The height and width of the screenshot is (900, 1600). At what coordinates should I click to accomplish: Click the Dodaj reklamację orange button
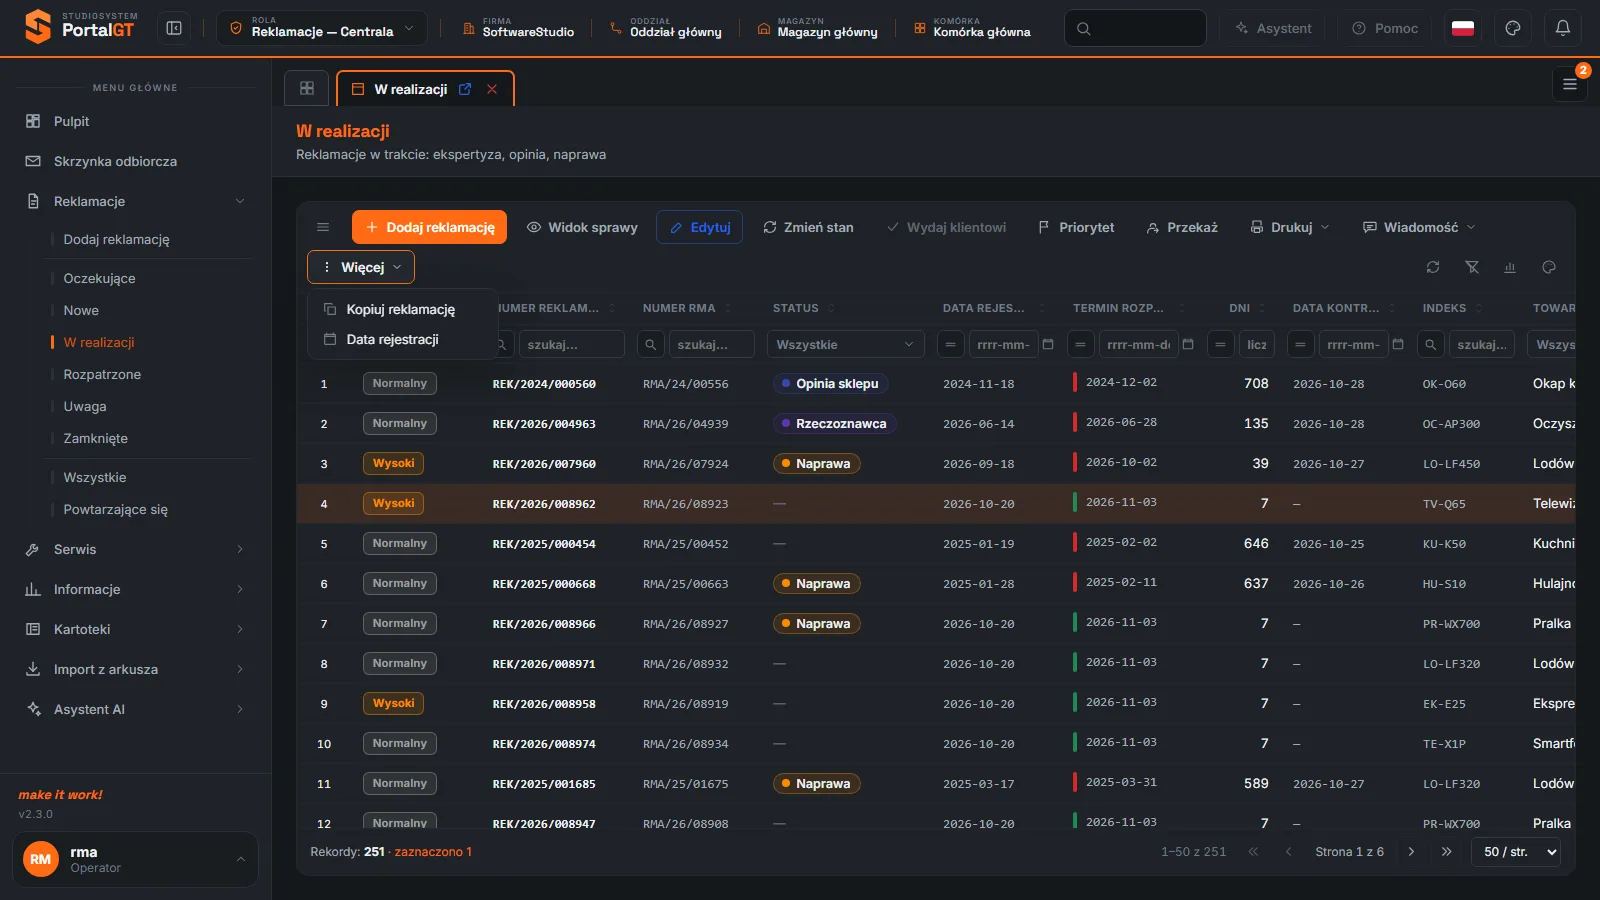coord(430,227)
